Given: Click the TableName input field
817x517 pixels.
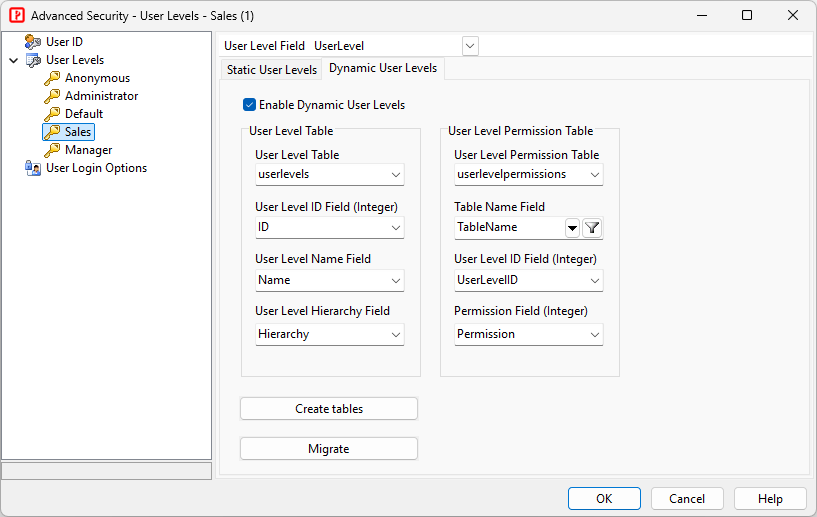Looking at the screenshot, I should [508, 228].
